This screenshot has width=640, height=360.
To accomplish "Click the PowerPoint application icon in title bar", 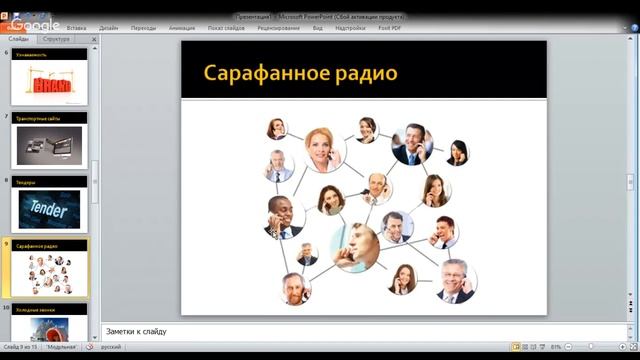I will (4, 16).
